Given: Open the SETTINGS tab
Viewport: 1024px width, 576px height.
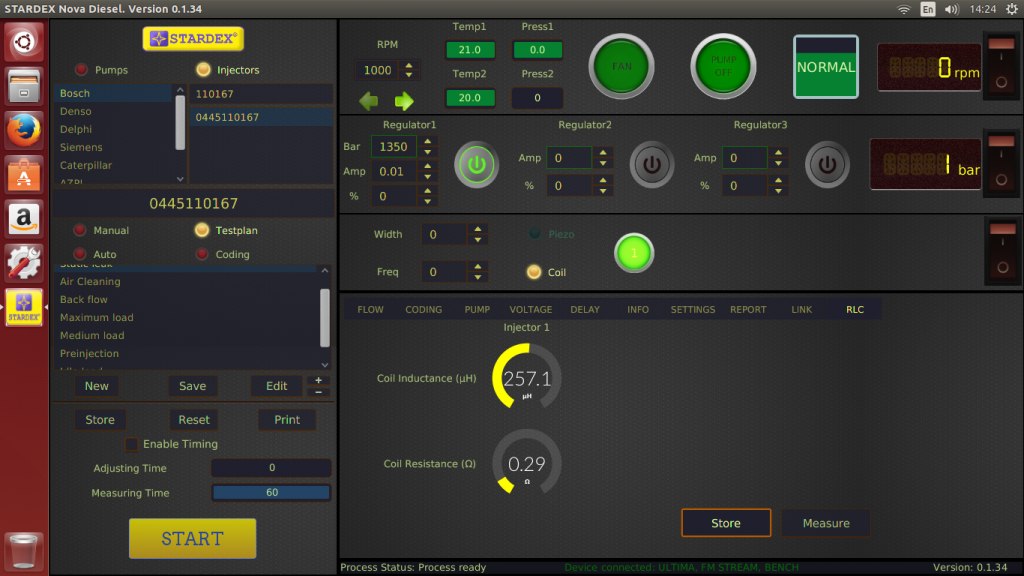Looking at the screenshot, I should tap(692, 310).
